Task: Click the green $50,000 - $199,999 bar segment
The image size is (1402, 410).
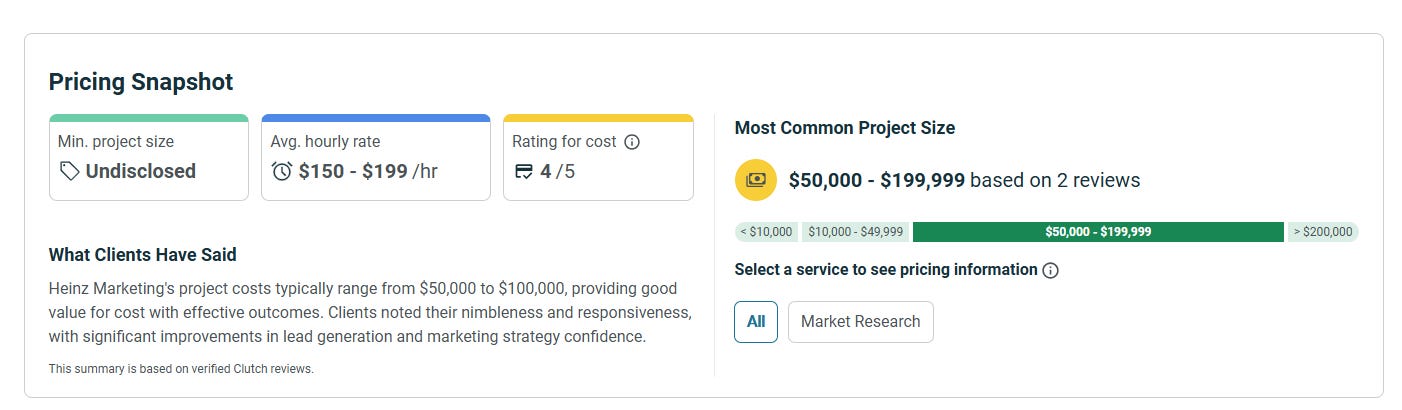Action: pyautogui.click(x=1097, y=232)
